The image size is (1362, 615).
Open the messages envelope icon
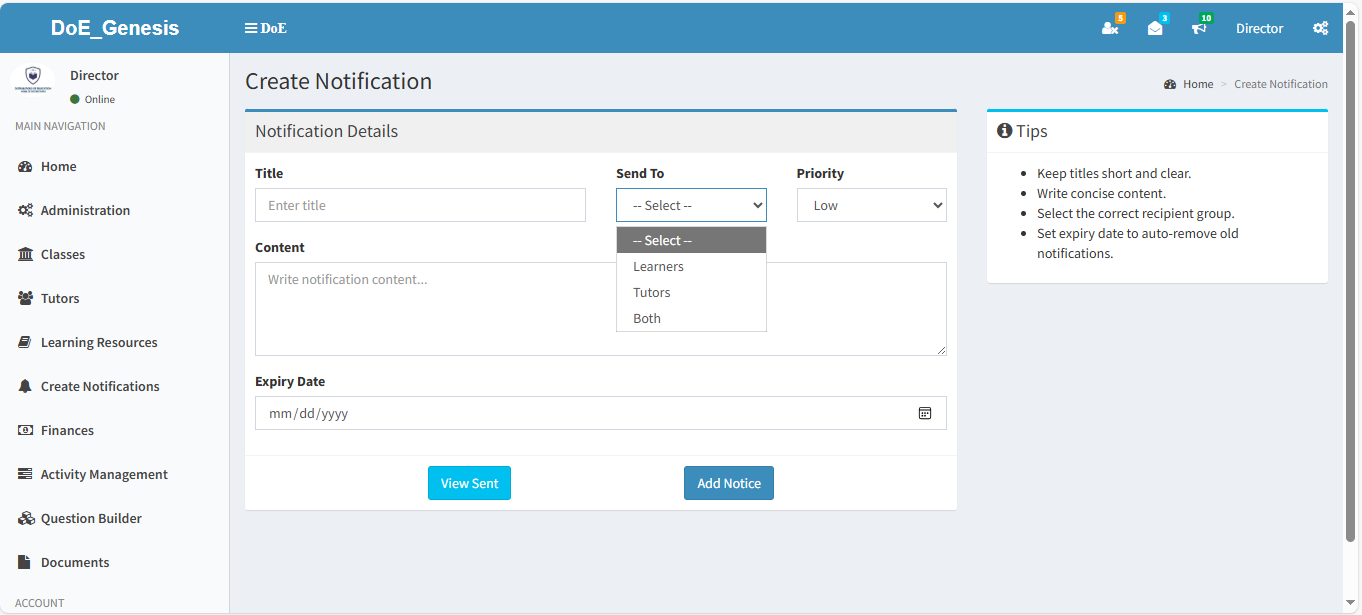[1155, 28]
